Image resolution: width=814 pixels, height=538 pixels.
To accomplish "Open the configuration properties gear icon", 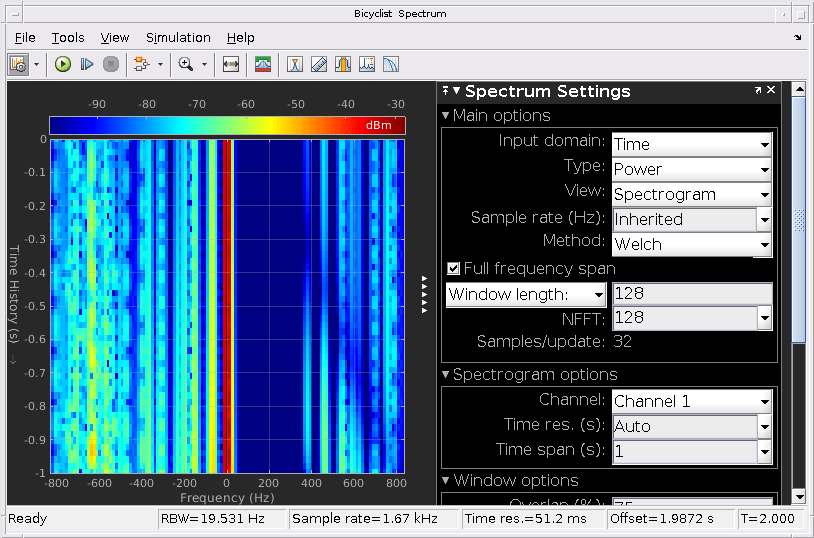I will point(18,64).
